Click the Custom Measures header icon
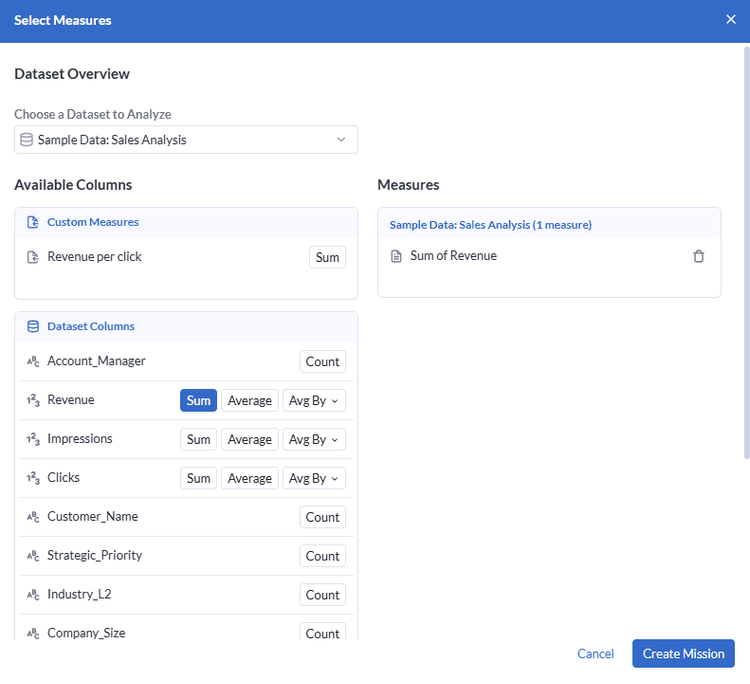 pyautogui.click(x=33, y=222)
